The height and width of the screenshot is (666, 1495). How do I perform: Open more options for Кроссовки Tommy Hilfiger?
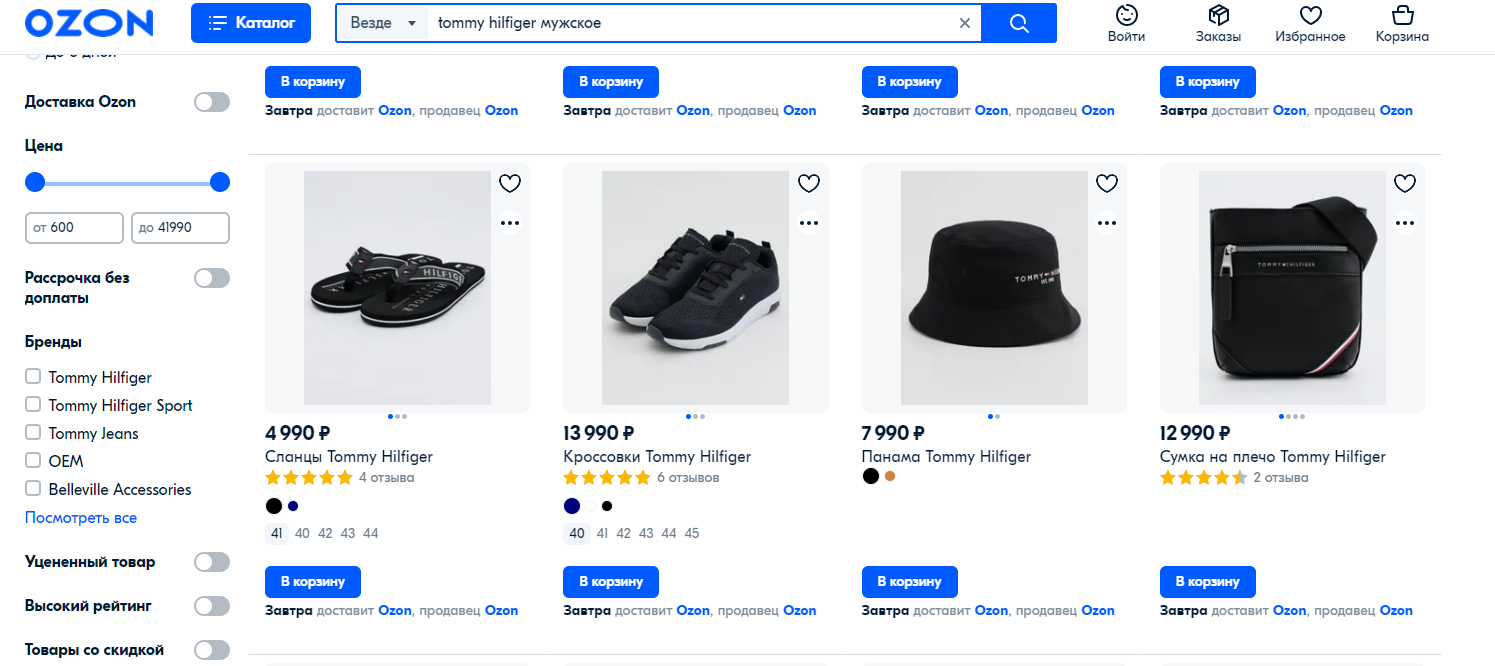[x=808, y=223]
